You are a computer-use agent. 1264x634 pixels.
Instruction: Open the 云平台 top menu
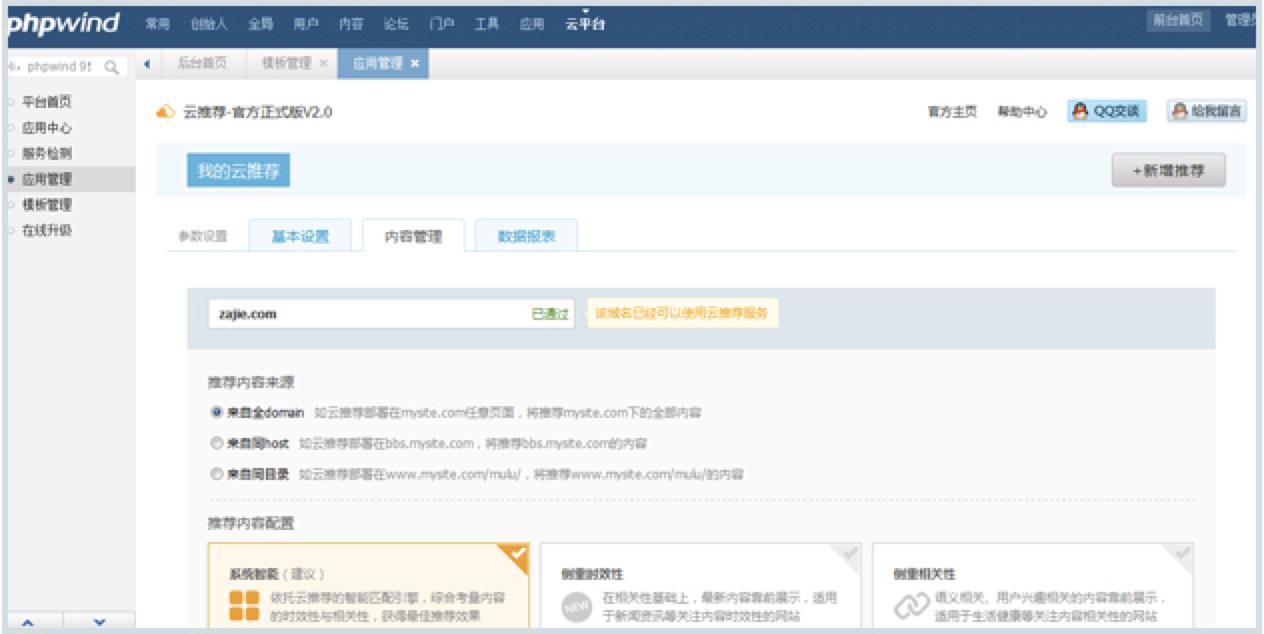point(584,24)
